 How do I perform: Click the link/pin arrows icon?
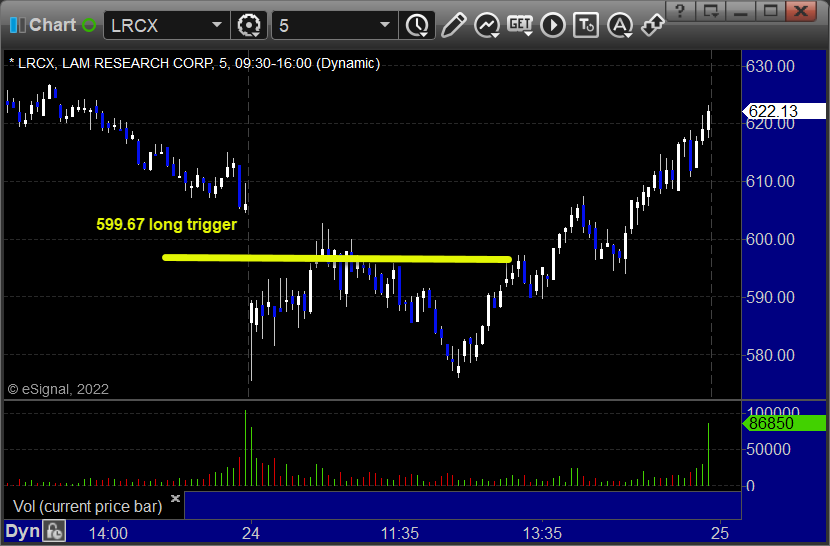(x=652, y=25)
